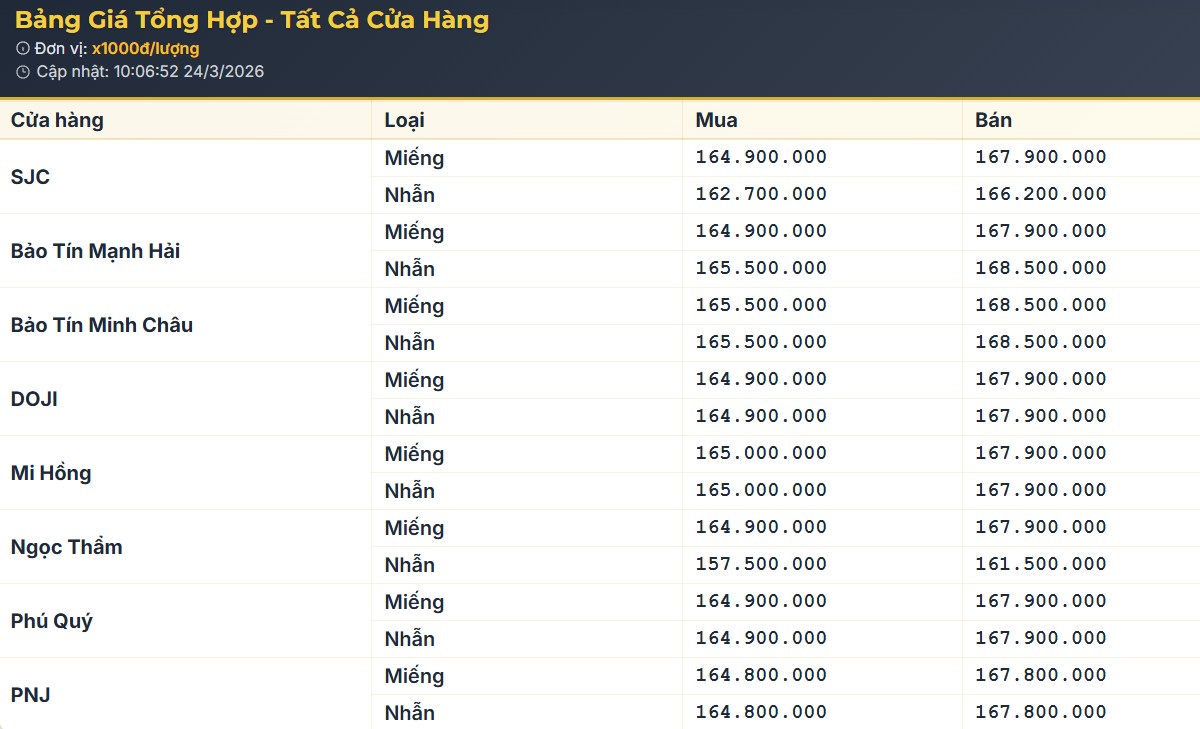This screenshot has width=1200, height=729.
Task: Choose the Mi Hồng store row
Action: (x=51, y=473)
